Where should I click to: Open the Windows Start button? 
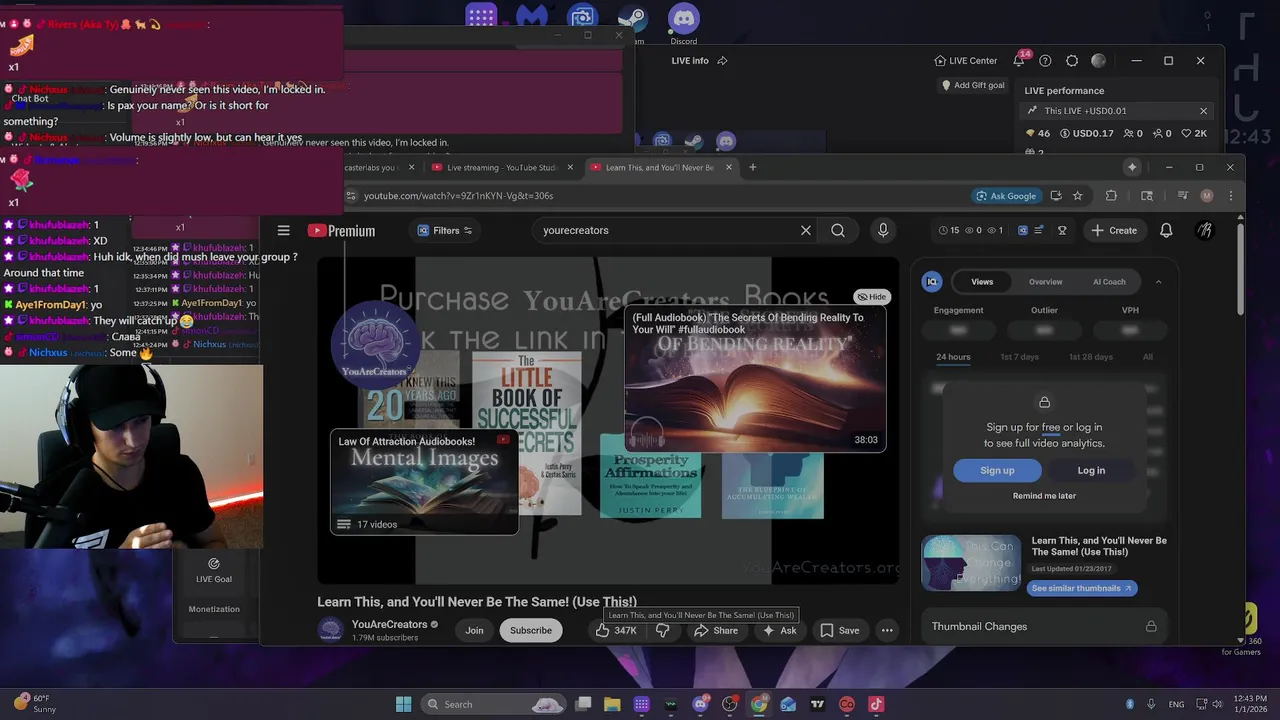point(403,704)
